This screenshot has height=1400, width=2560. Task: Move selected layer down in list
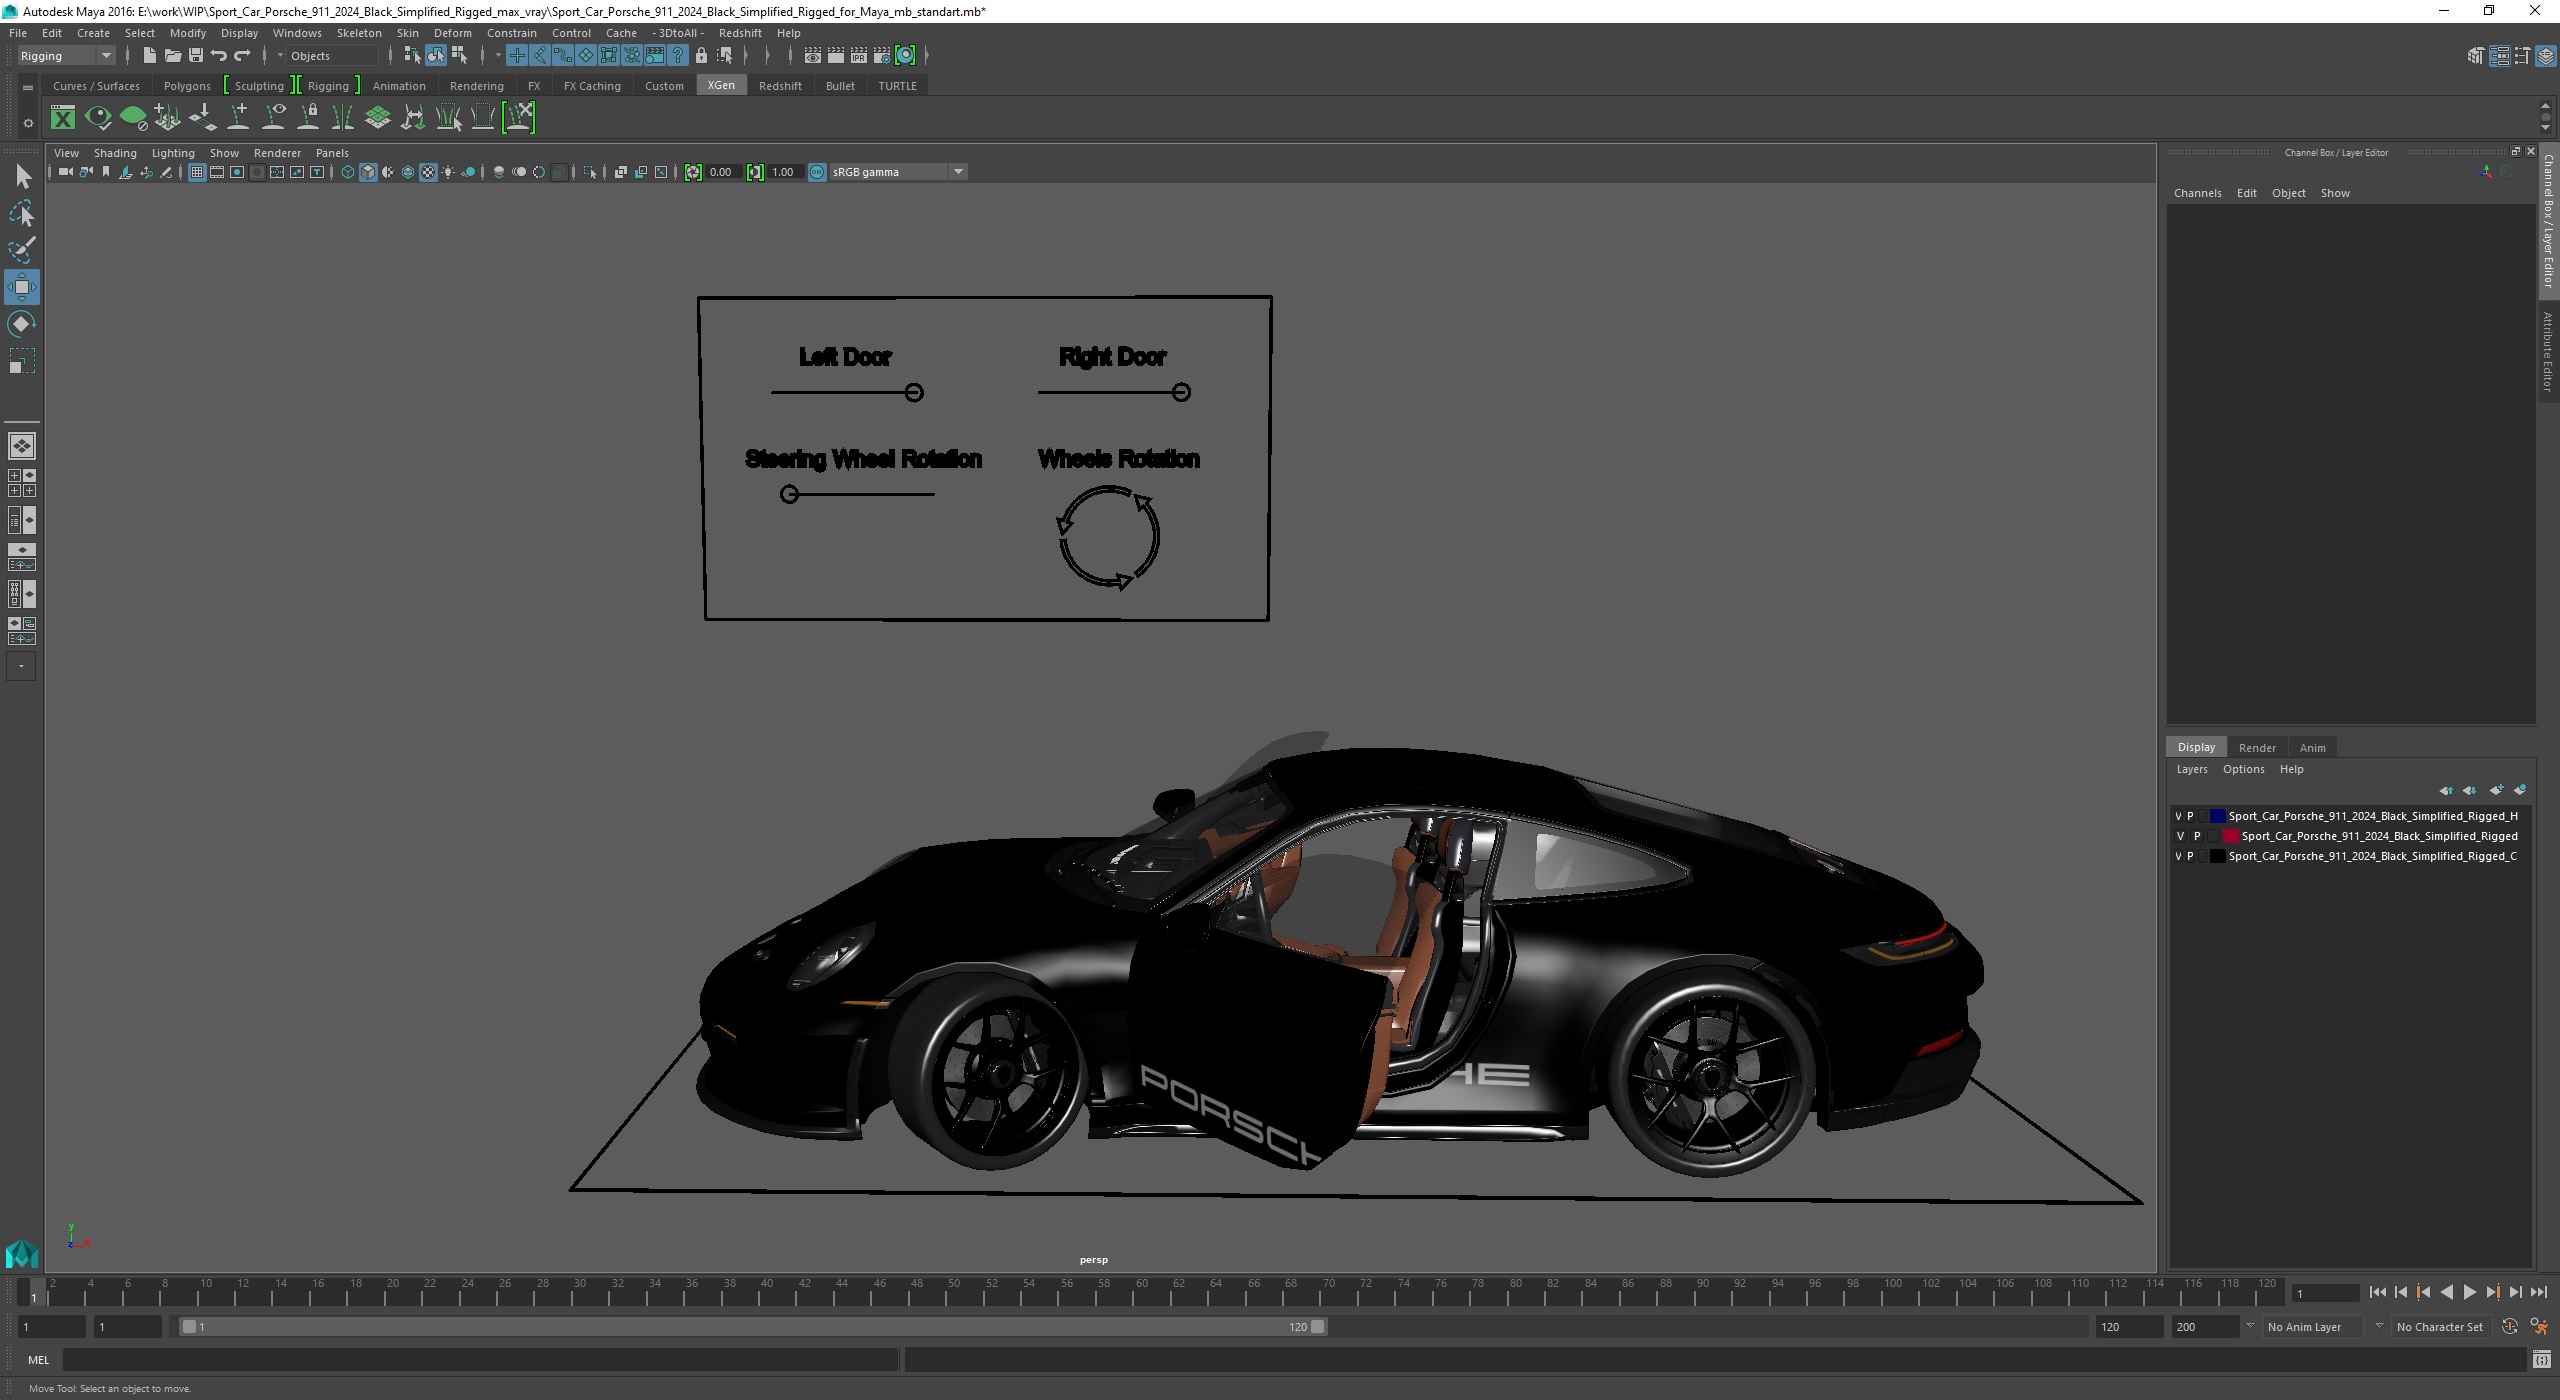2469,791
